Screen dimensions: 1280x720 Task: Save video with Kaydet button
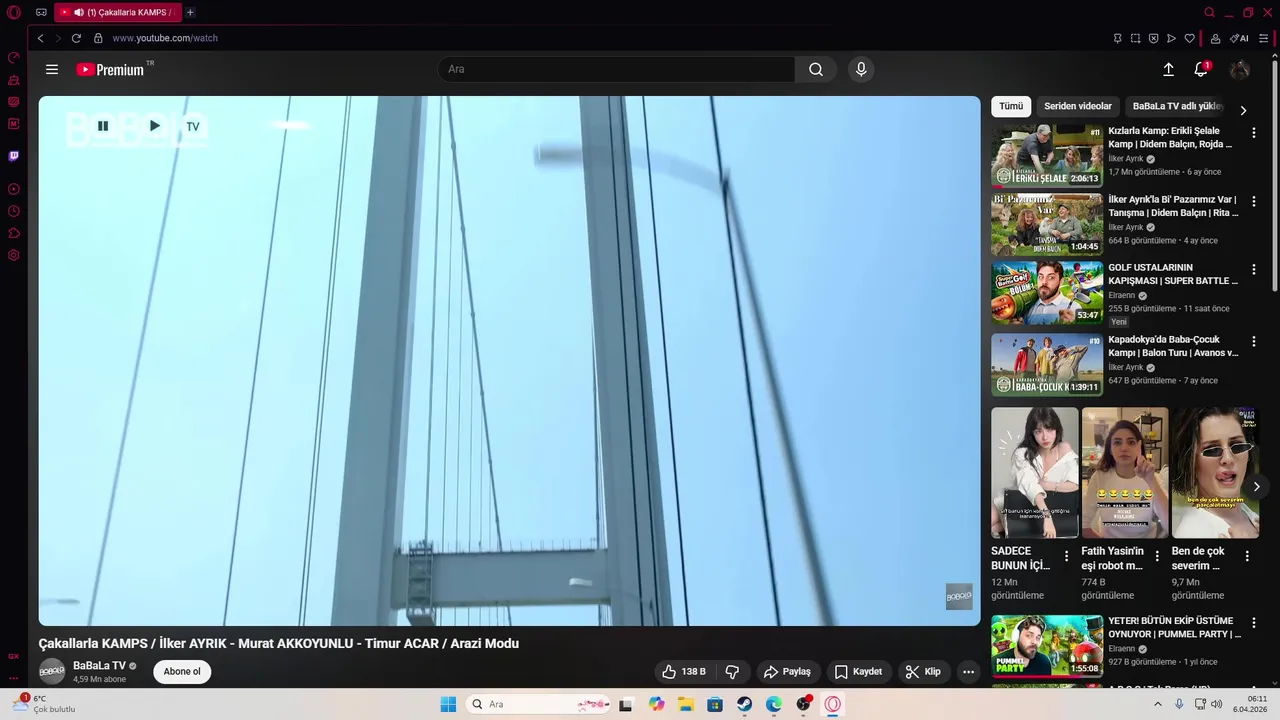tap(858, 672)
